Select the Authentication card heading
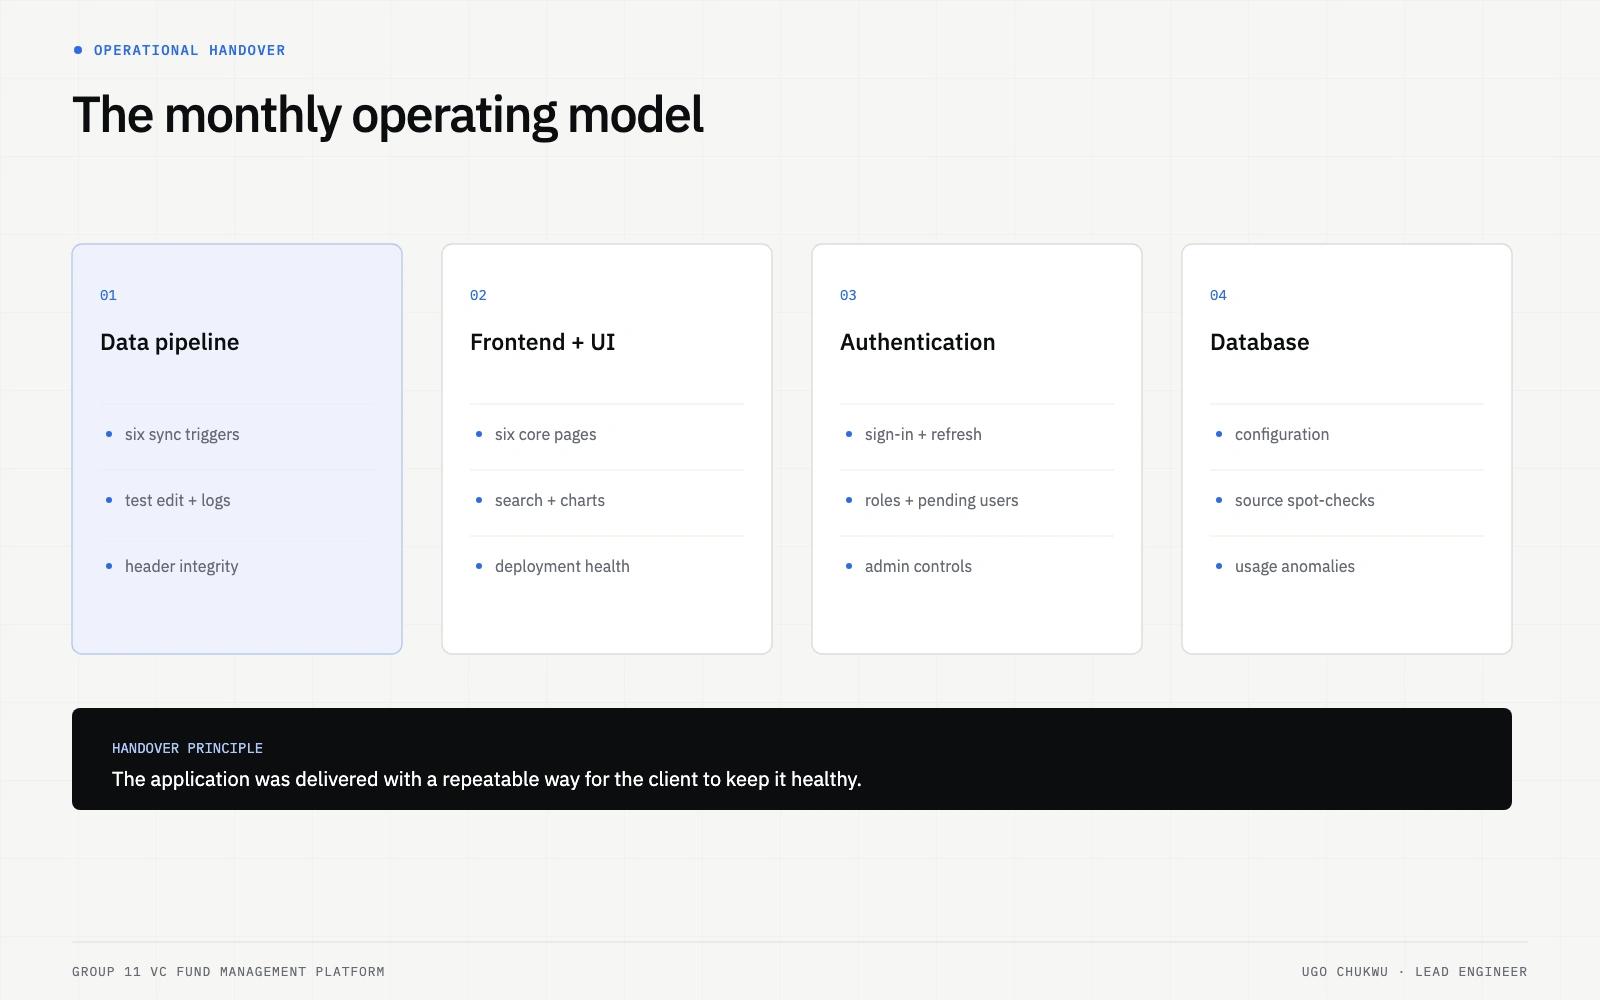Screen dimensions: 1600x1000 coord(917,342)
